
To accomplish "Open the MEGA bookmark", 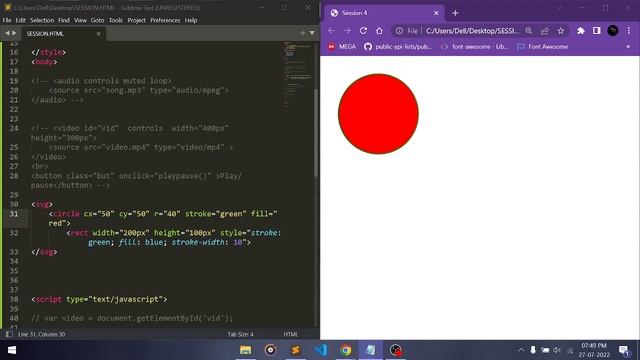I will pyautogui.click(x=342, y=47).
